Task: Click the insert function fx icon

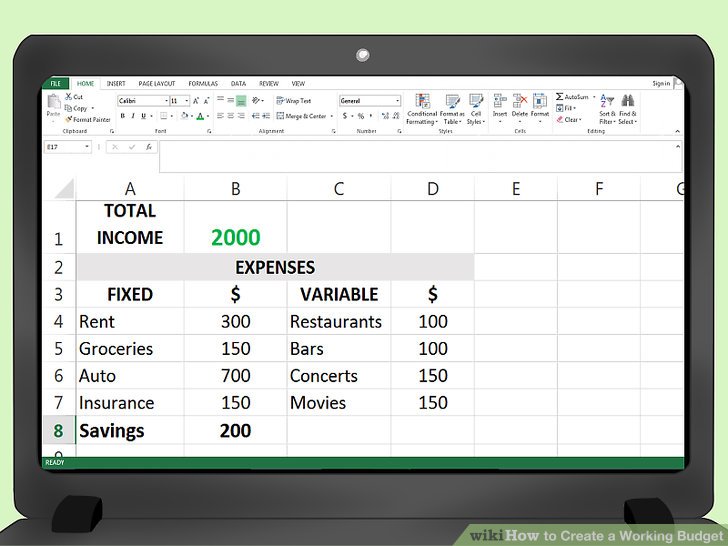Action: [x=149, y=147]
